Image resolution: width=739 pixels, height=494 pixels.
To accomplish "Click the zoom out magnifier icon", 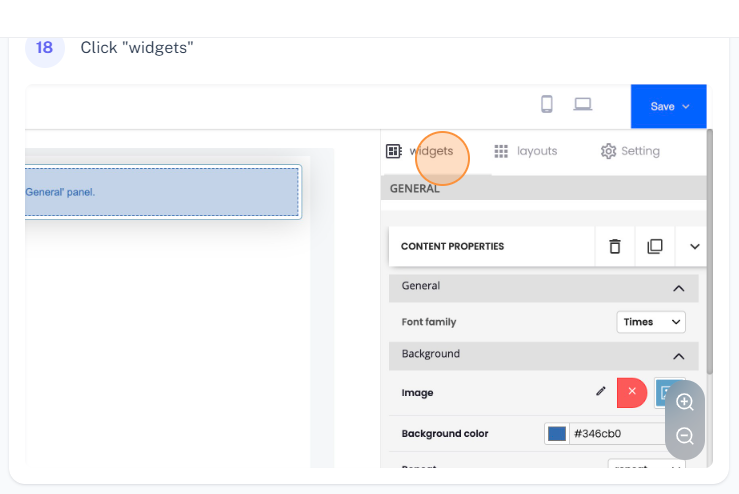I will (x=685, y=436).
